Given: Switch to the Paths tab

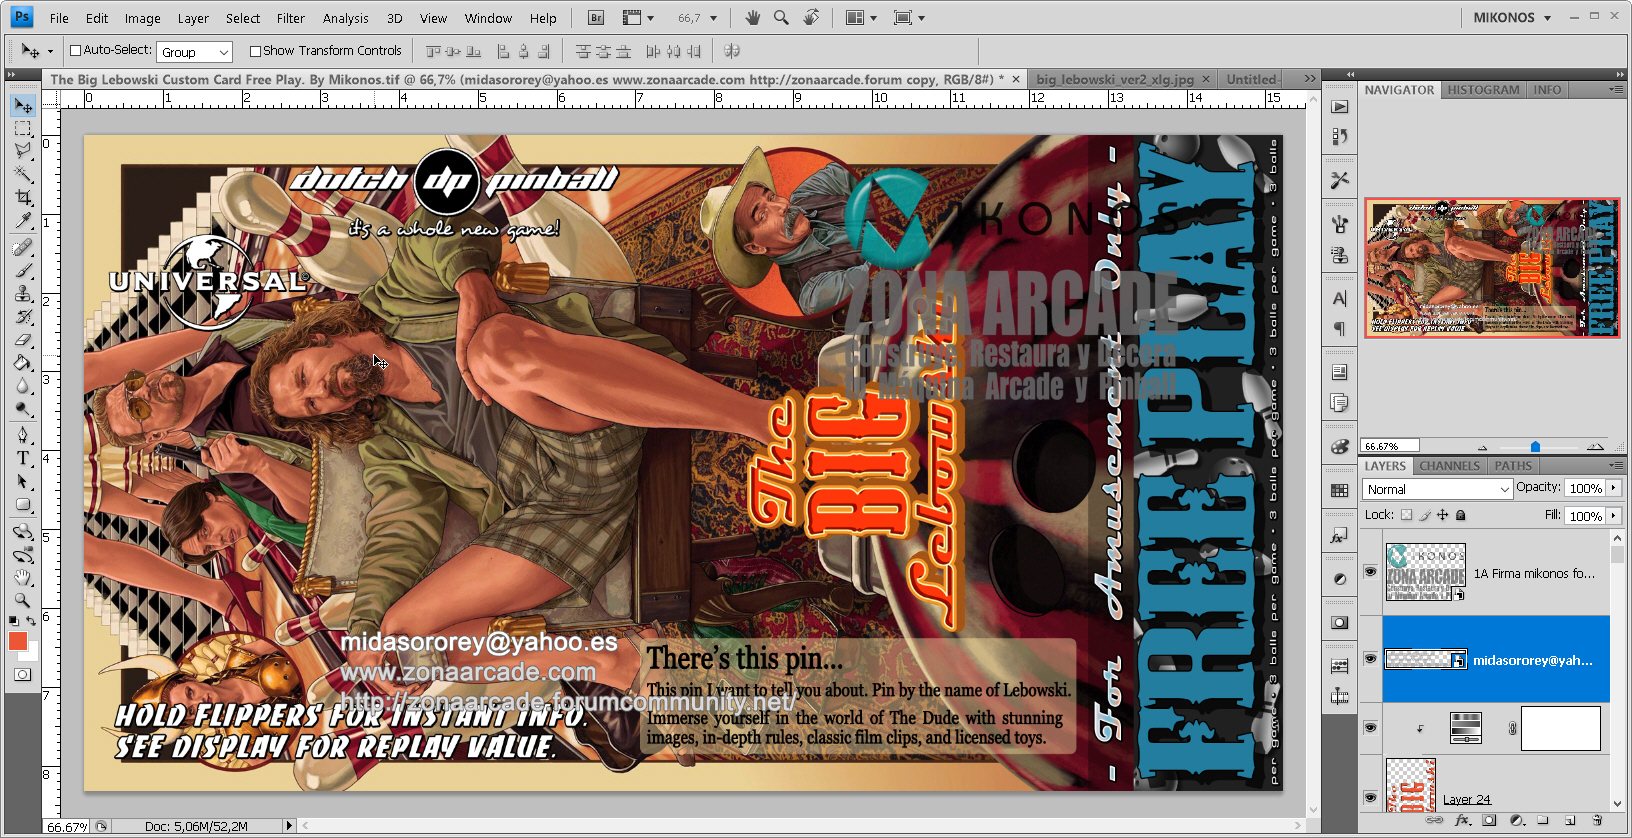Looking at the screenshot, I should tap(1513, 466).
